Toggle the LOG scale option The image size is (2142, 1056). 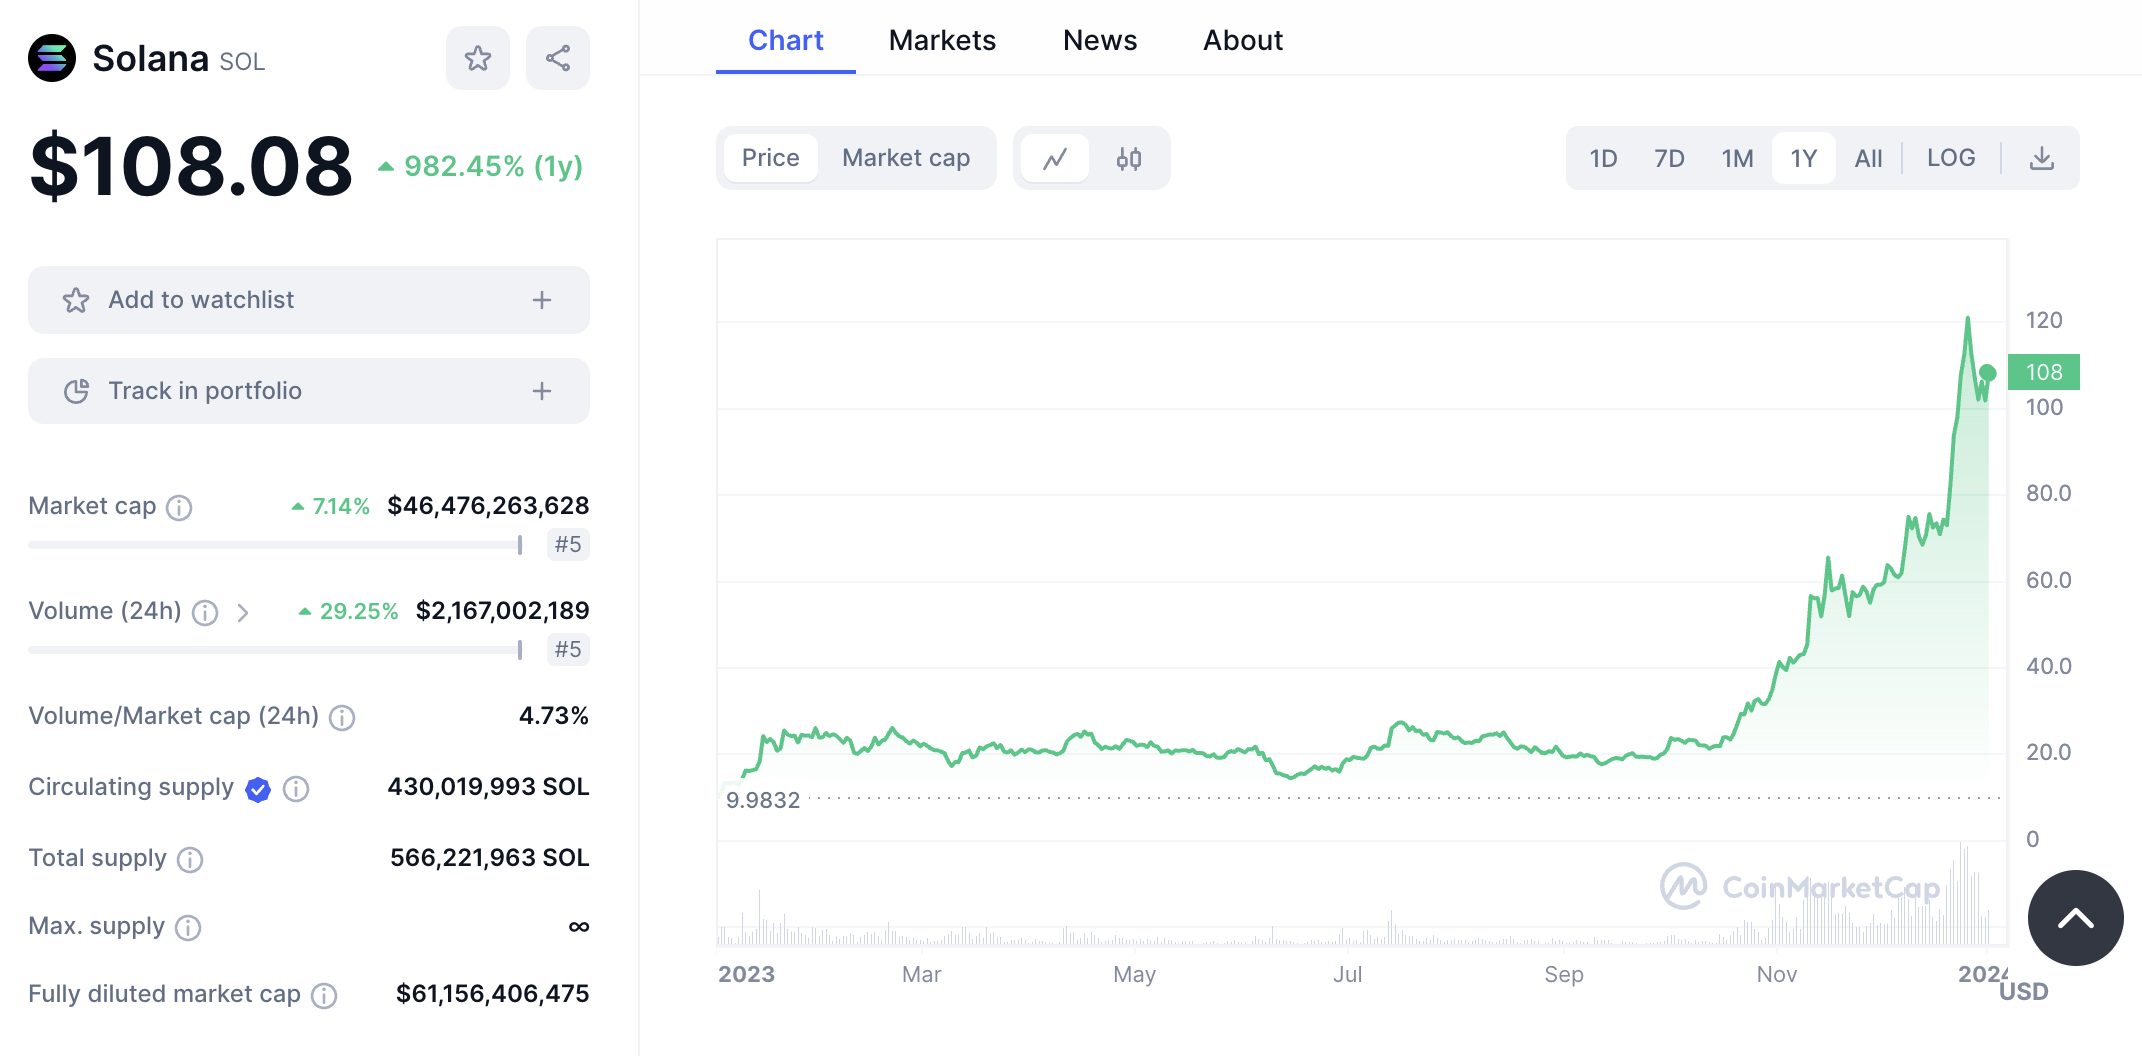click(x=1951, y=158)
